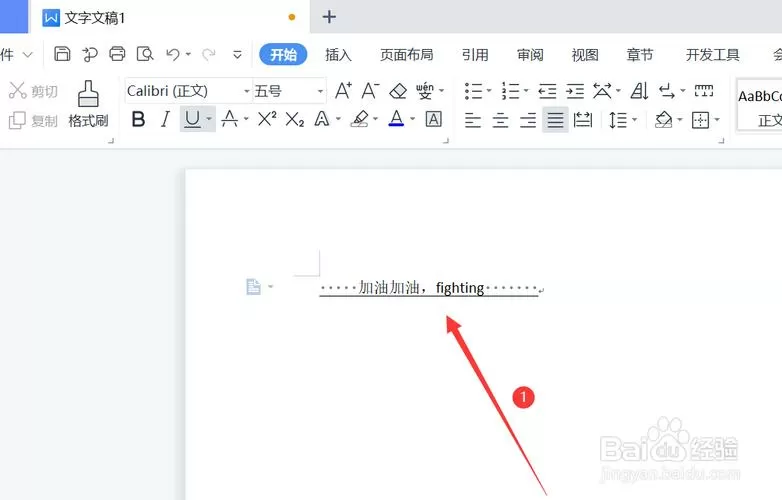Toggle Bold formatting

point(138,119)
